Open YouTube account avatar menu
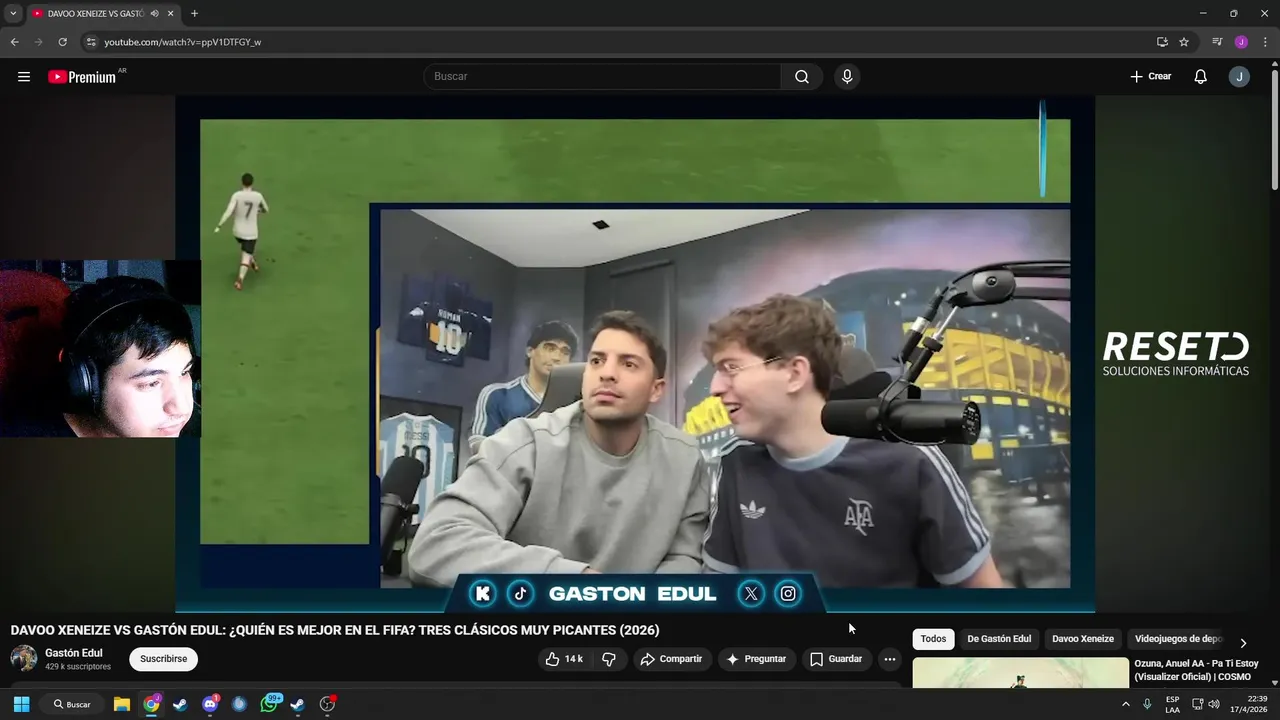Image resolution: width=1280 pixels, height=720 pixels. click(1239, 77)
